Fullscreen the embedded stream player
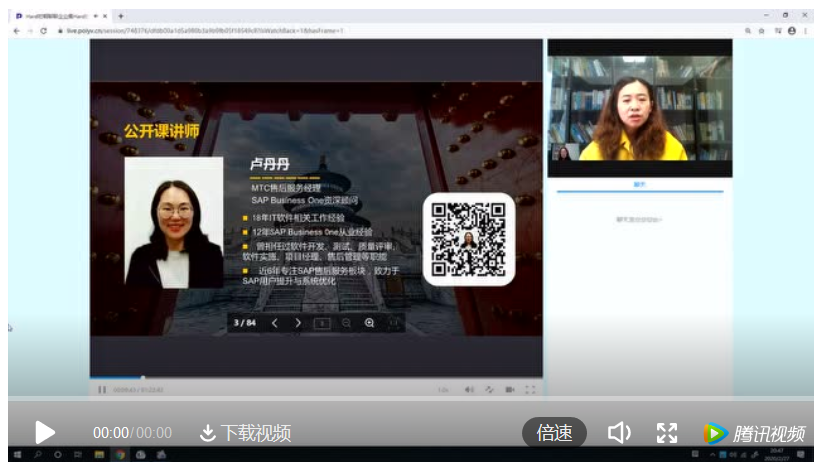Screen dimensions: 817x471 click(530, 390)
